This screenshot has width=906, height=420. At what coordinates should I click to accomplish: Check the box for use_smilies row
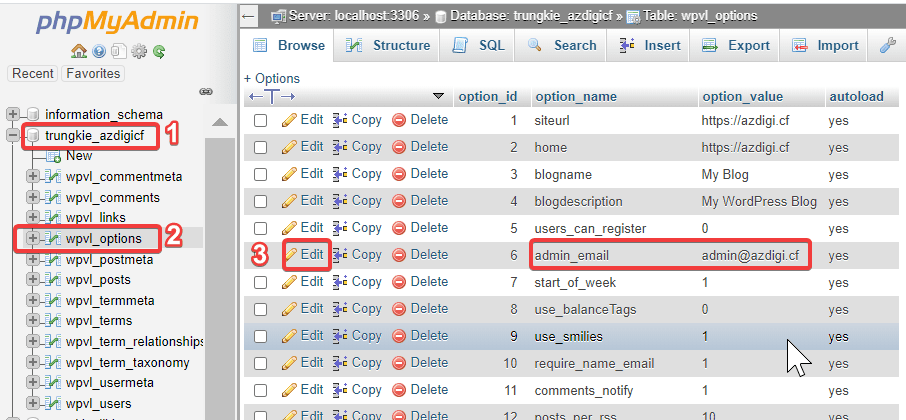click(261, 336)
